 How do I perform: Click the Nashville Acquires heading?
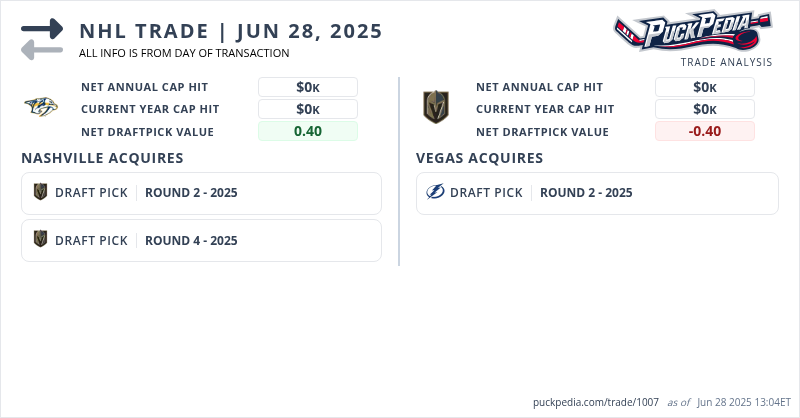[102, 158]
